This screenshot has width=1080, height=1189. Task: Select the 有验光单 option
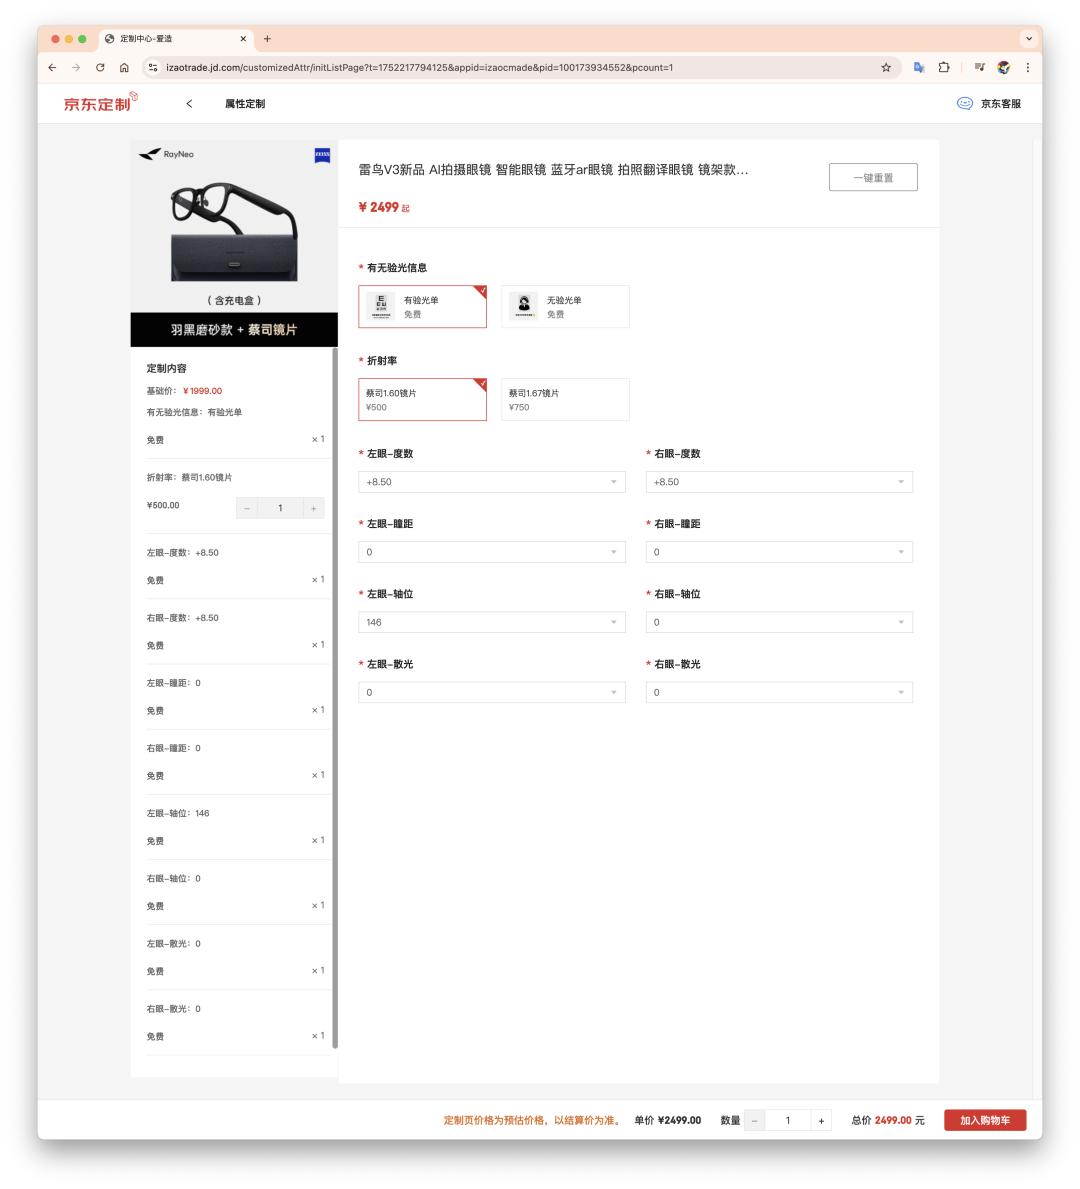[422, 307]
